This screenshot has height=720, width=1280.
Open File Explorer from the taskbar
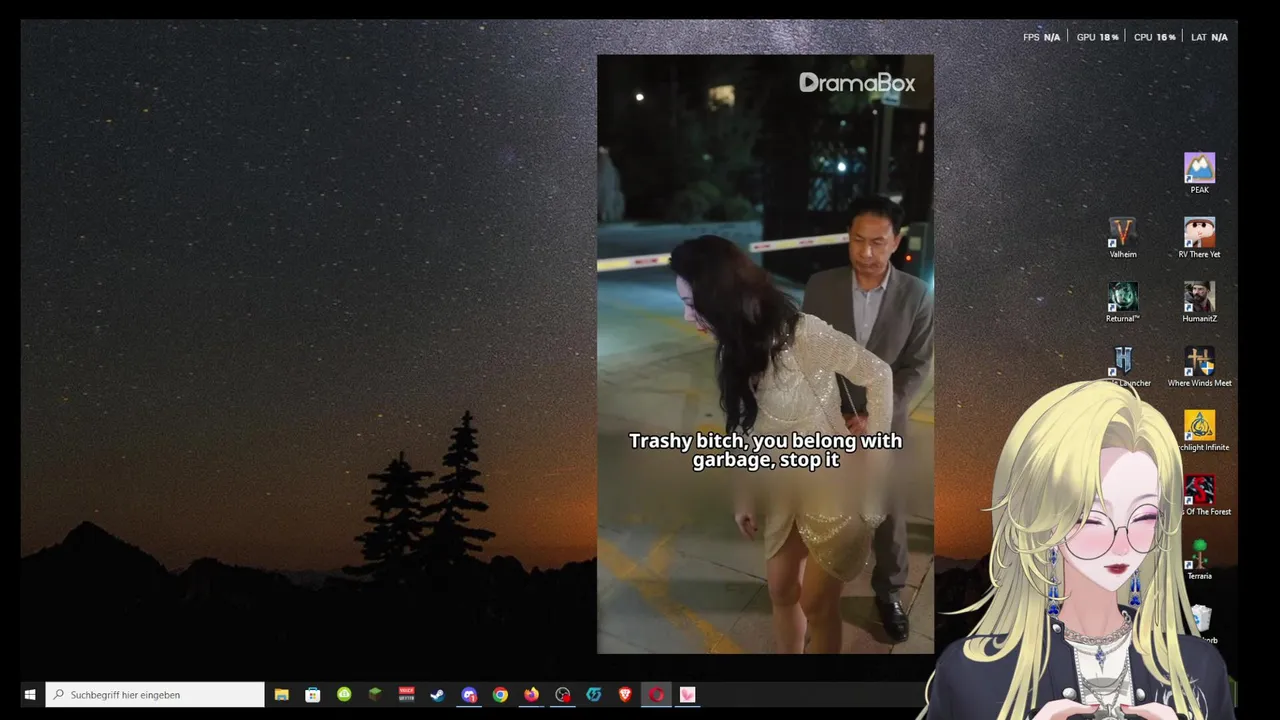(282, 694)
